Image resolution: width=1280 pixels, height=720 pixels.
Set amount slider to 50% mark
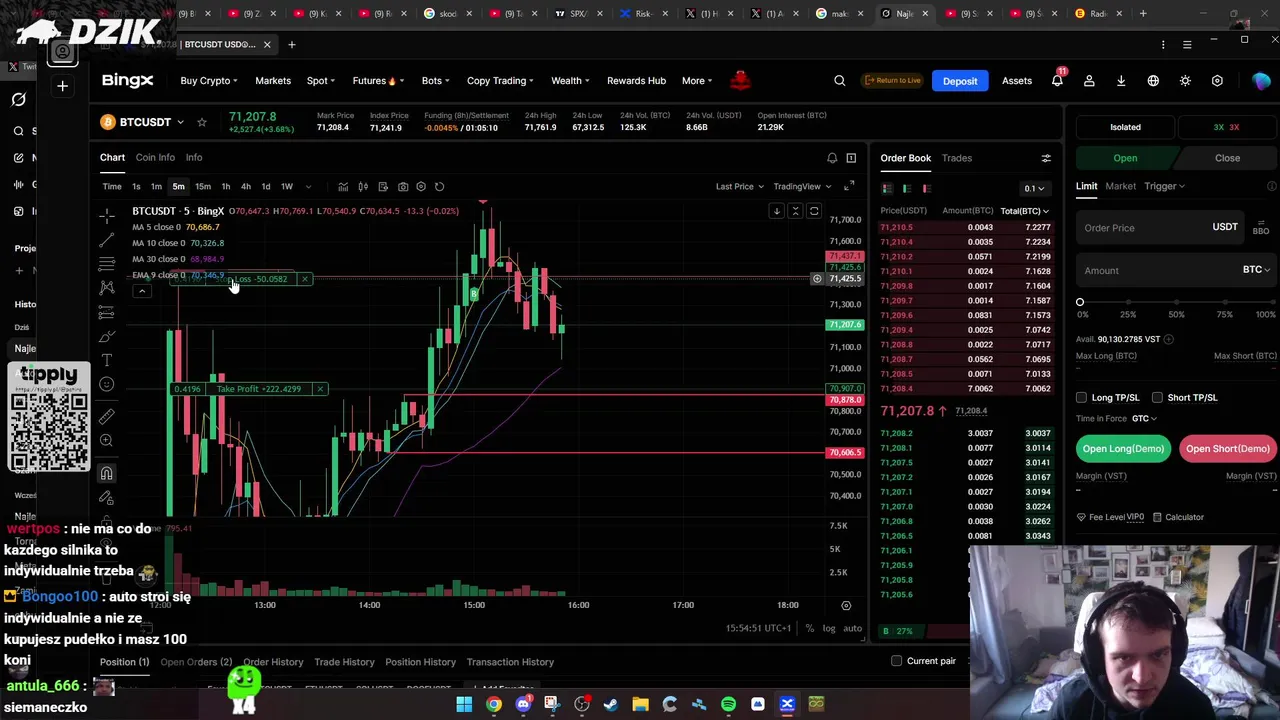click(x=1176, y=302)
